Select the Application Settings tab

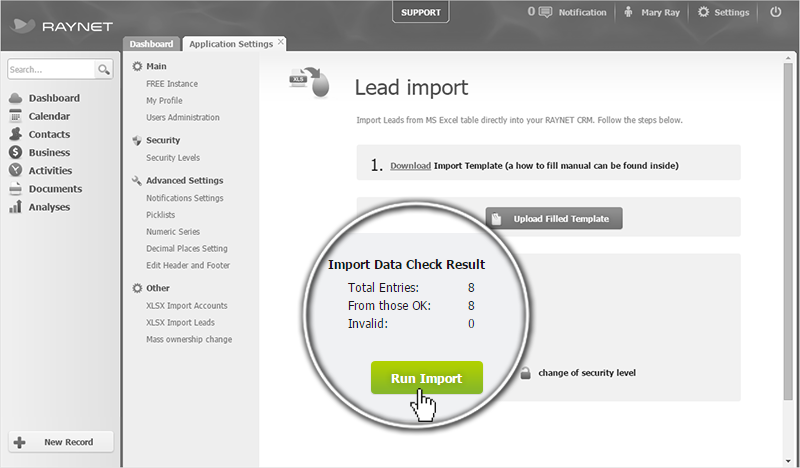231,44
